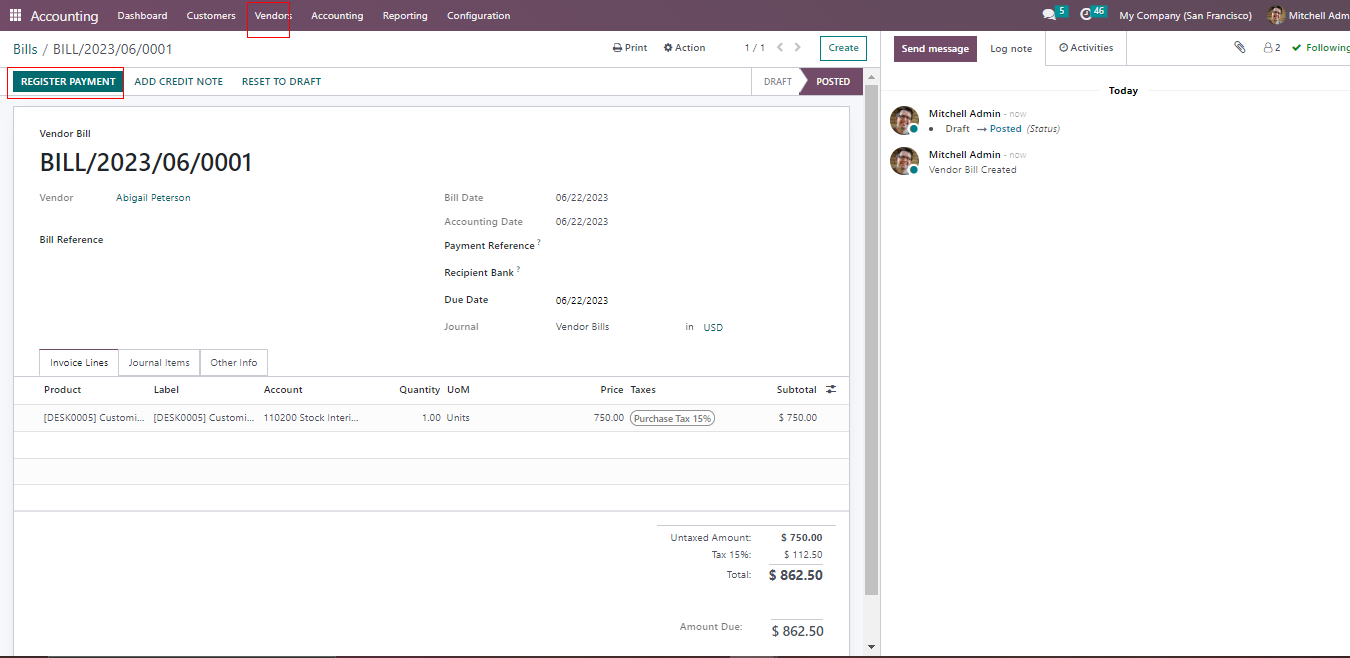Click the paperclip attachments icon
The height and width of the screenshot is (658, 1350).
1240,47
